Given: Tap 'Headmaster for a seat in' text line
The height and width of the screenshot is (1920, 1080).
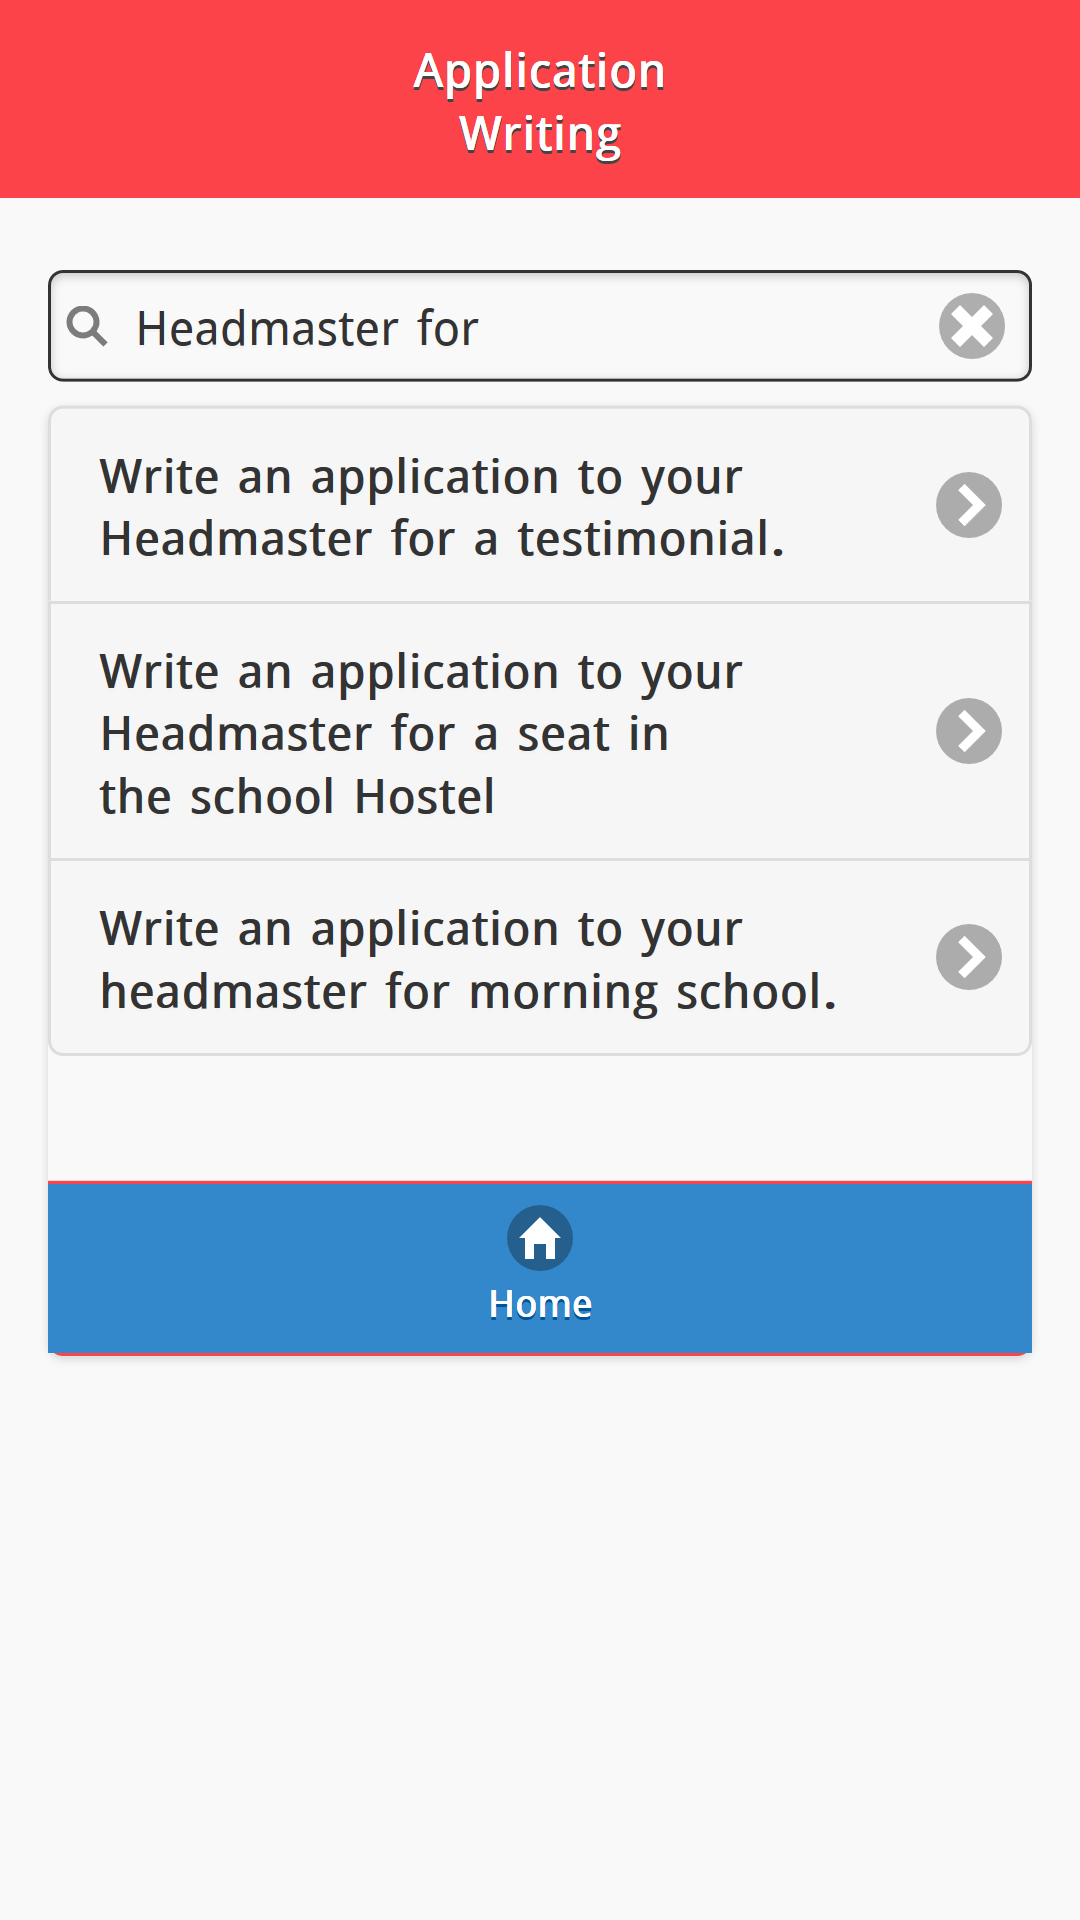Looking at the screenshot, I should [x=384, y=734].
